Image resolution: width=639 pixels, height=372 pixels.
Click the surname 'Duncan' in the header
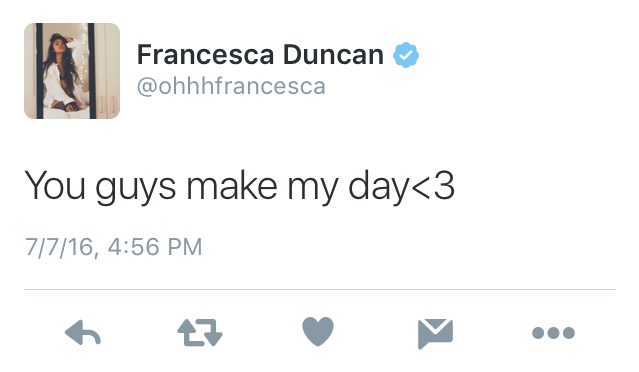point(333,55)
